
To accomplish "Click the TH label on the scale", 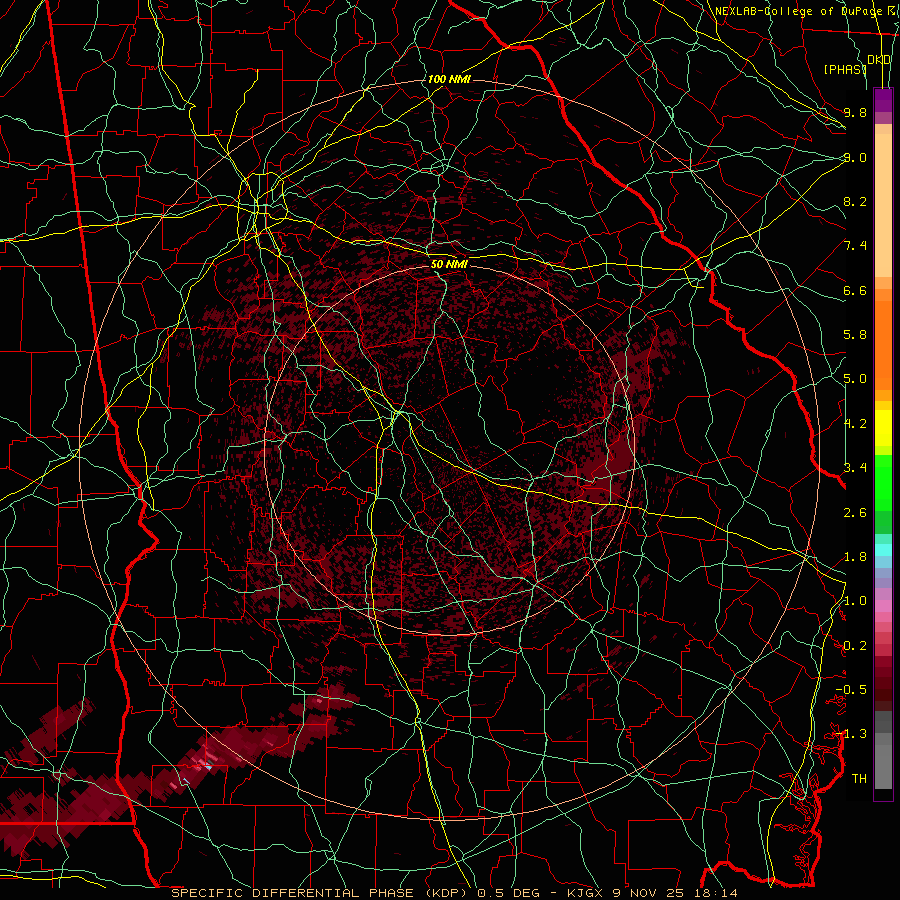I will click(859, 779).
